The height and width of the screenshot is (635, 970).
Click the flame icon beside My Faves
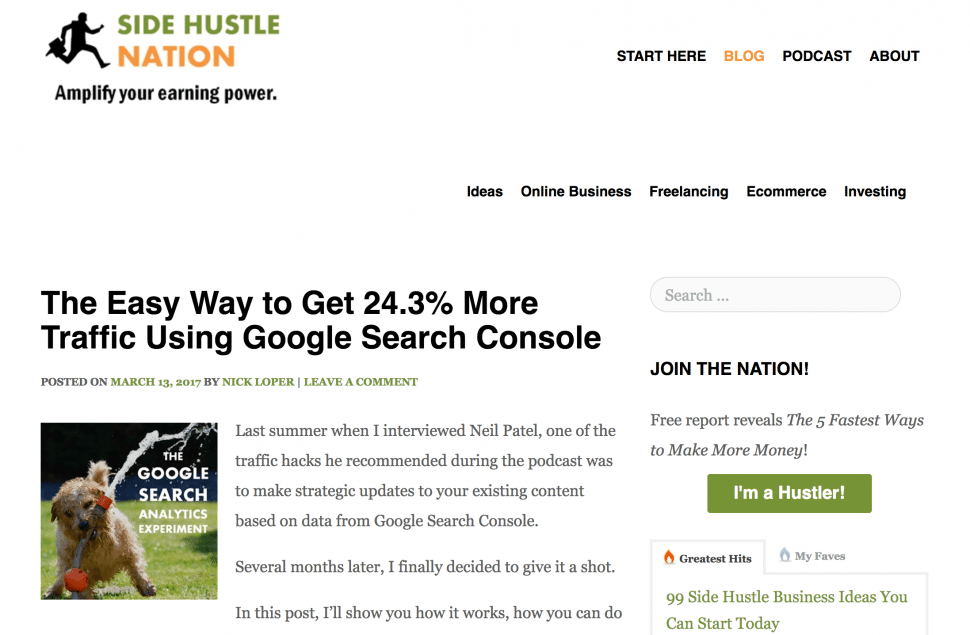[784, 554]
